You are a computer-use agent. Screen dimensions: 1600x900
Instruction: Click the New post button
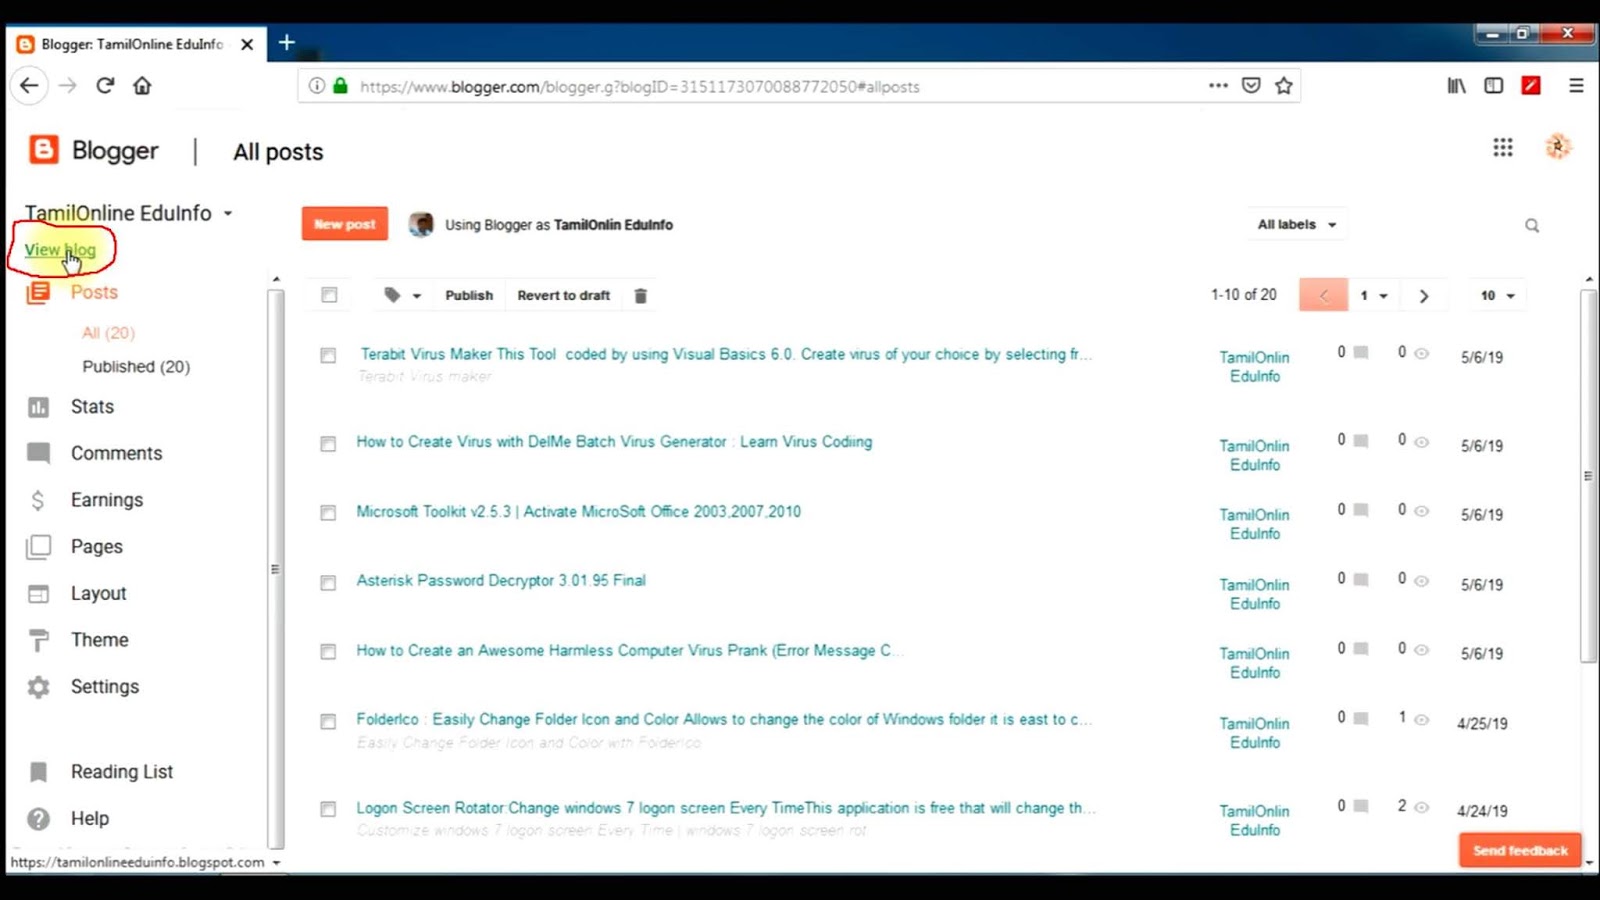pyautogui.click(x=345, y=224)
